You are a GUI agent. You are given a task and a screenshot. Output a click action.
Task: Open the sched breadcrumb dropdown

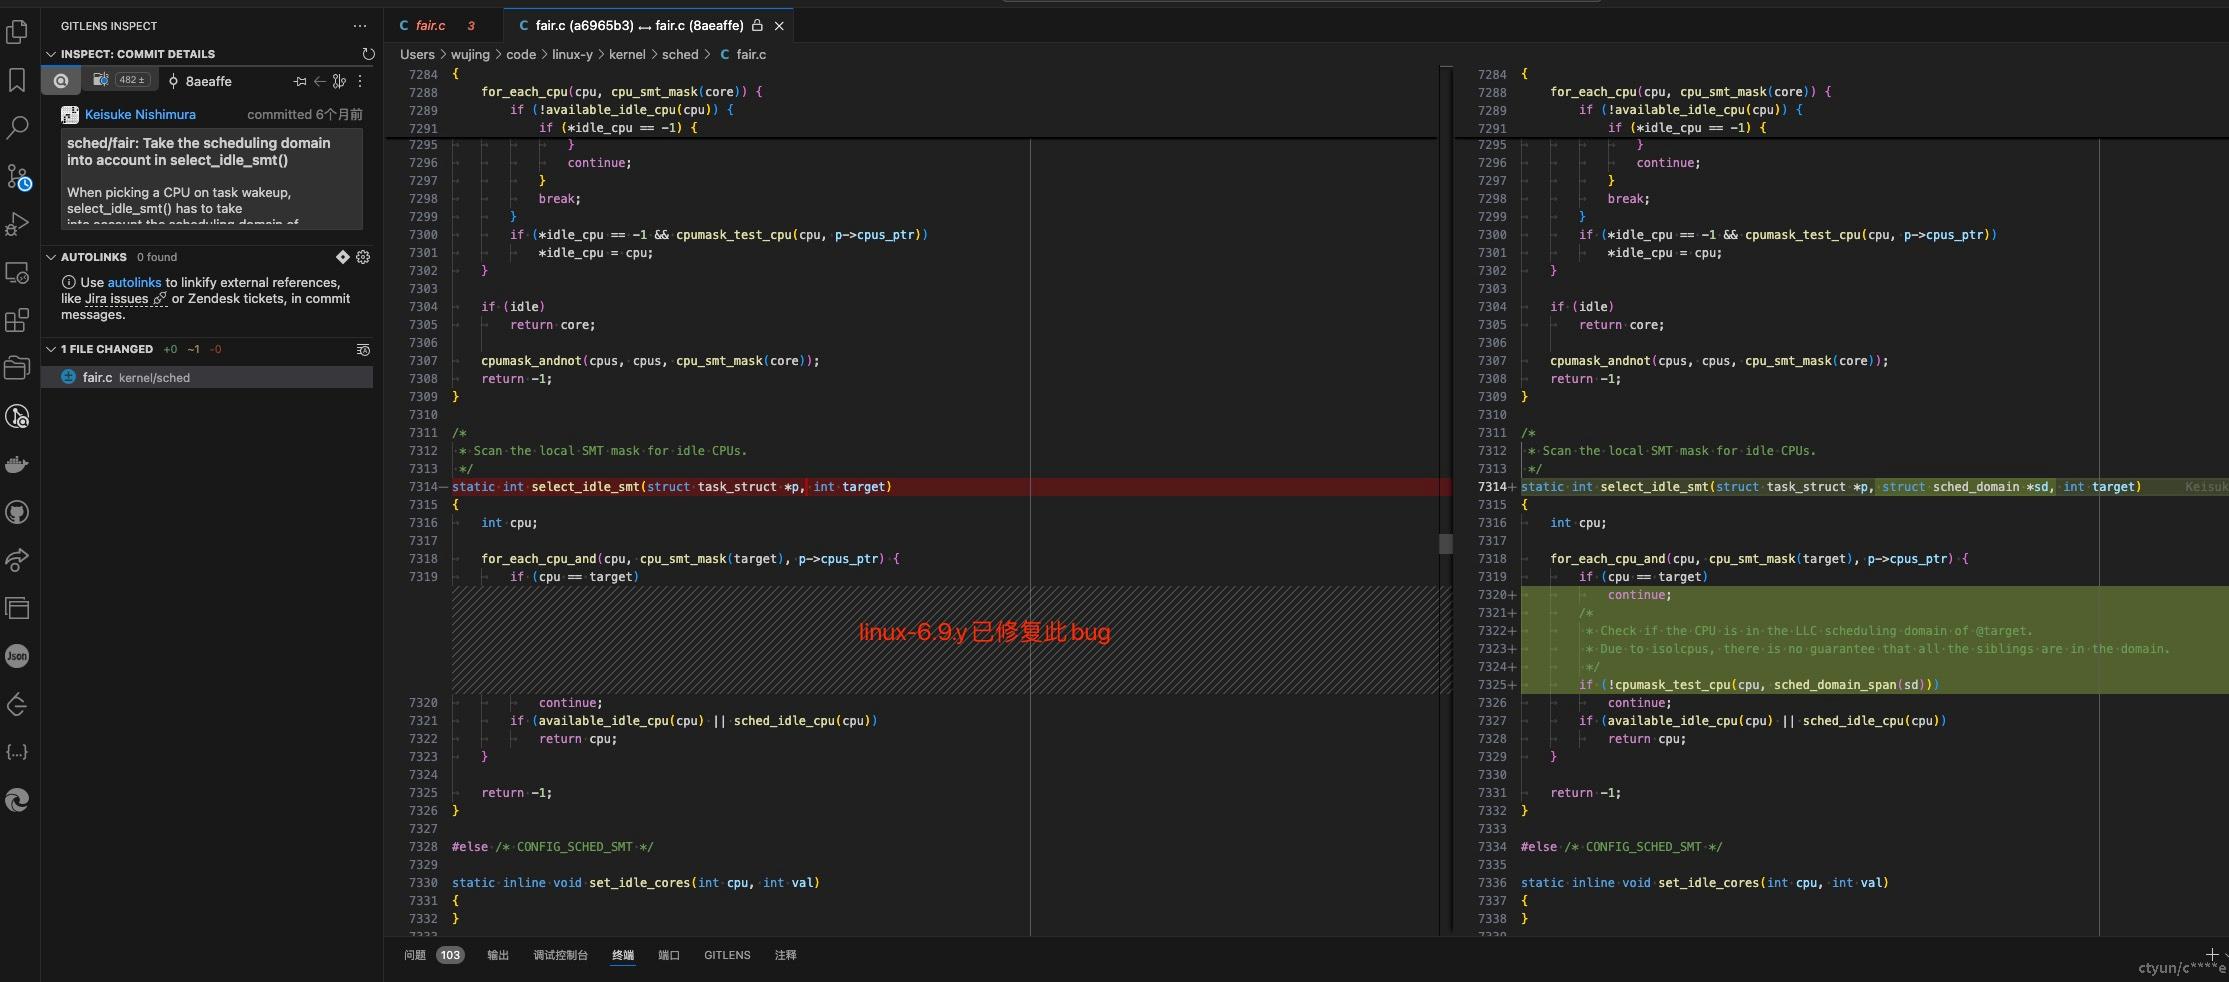(x=680, y=54)
